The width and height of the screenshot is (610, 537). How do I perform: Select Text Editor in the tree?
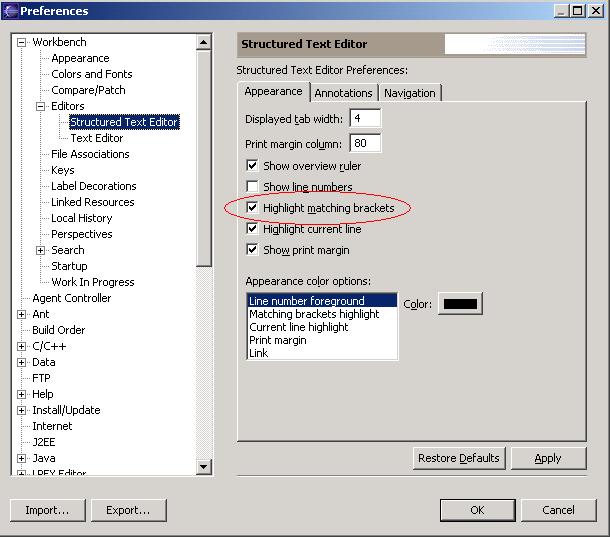pyautogui.click(x=97, y=138)
